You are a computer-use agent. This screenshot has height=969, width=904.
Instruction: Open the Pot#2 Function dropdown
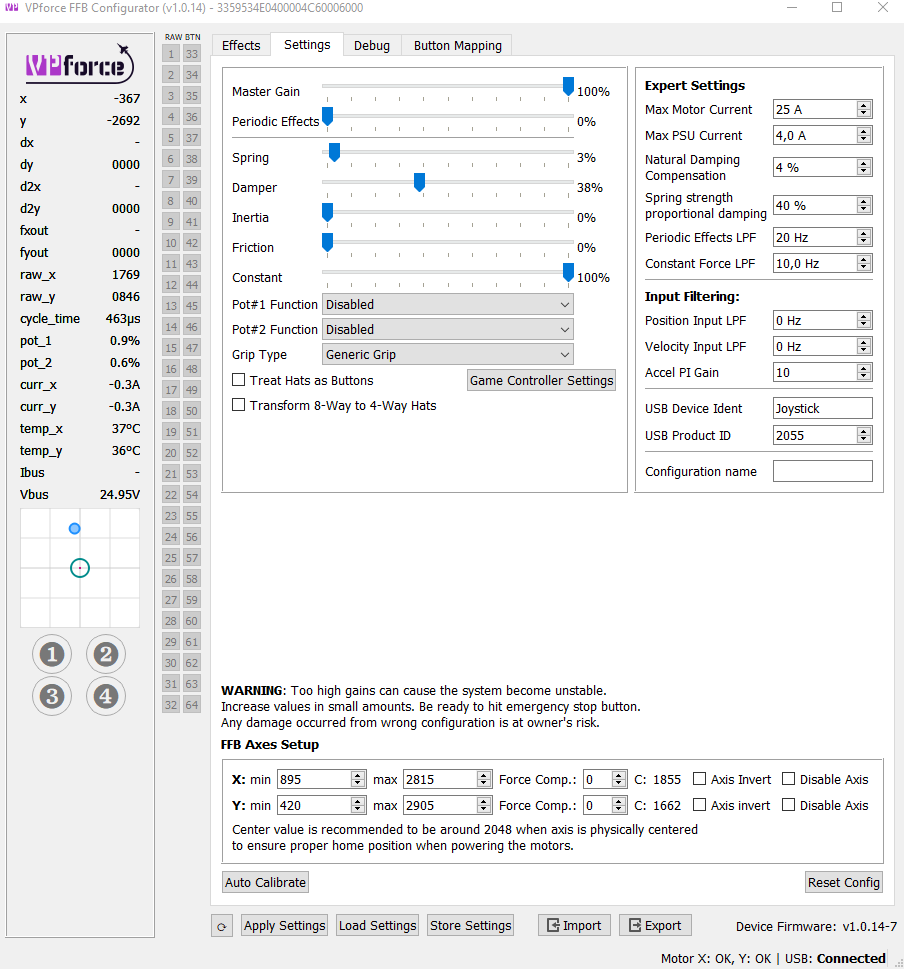(x=447, y=329)
